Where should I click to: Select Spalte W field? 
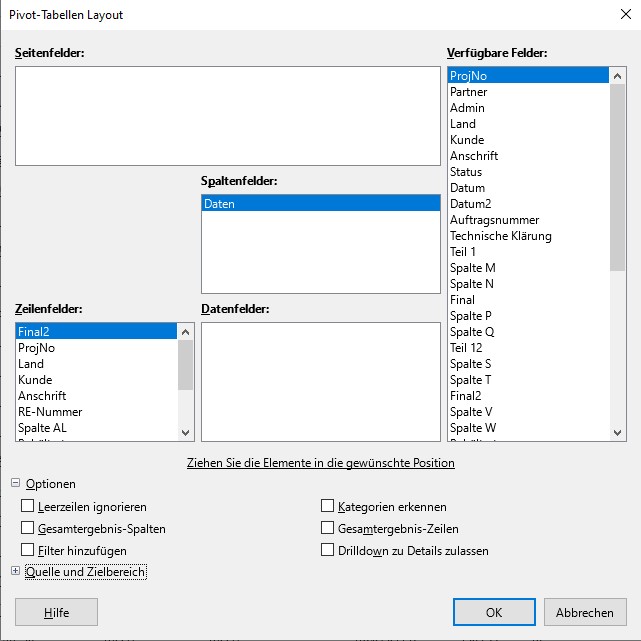[528, 427]
